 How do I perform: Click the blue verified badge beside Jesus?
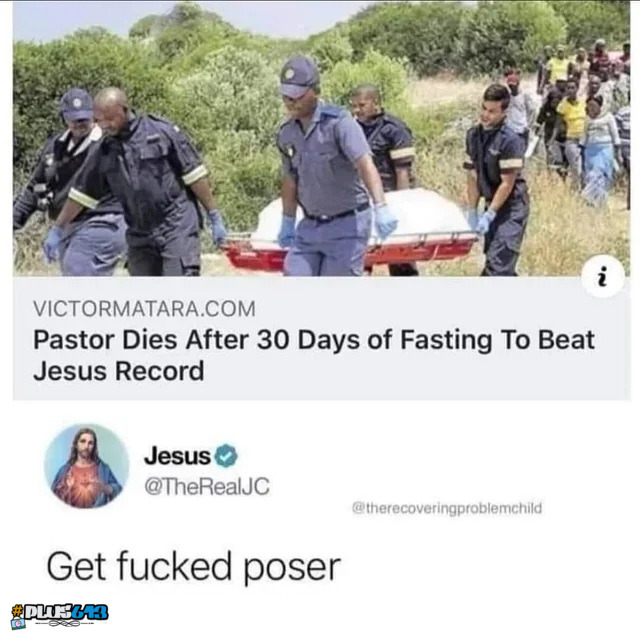click(226, 456)
